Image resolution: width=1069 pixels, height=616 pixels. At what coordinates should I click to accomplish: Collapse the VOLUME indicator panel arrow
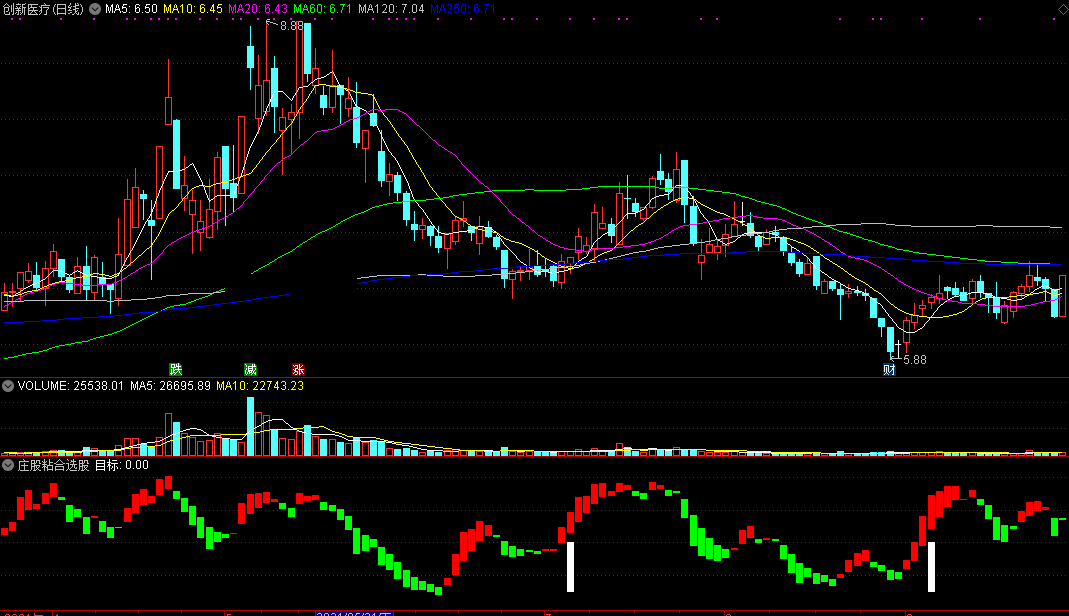pos(8,386)
